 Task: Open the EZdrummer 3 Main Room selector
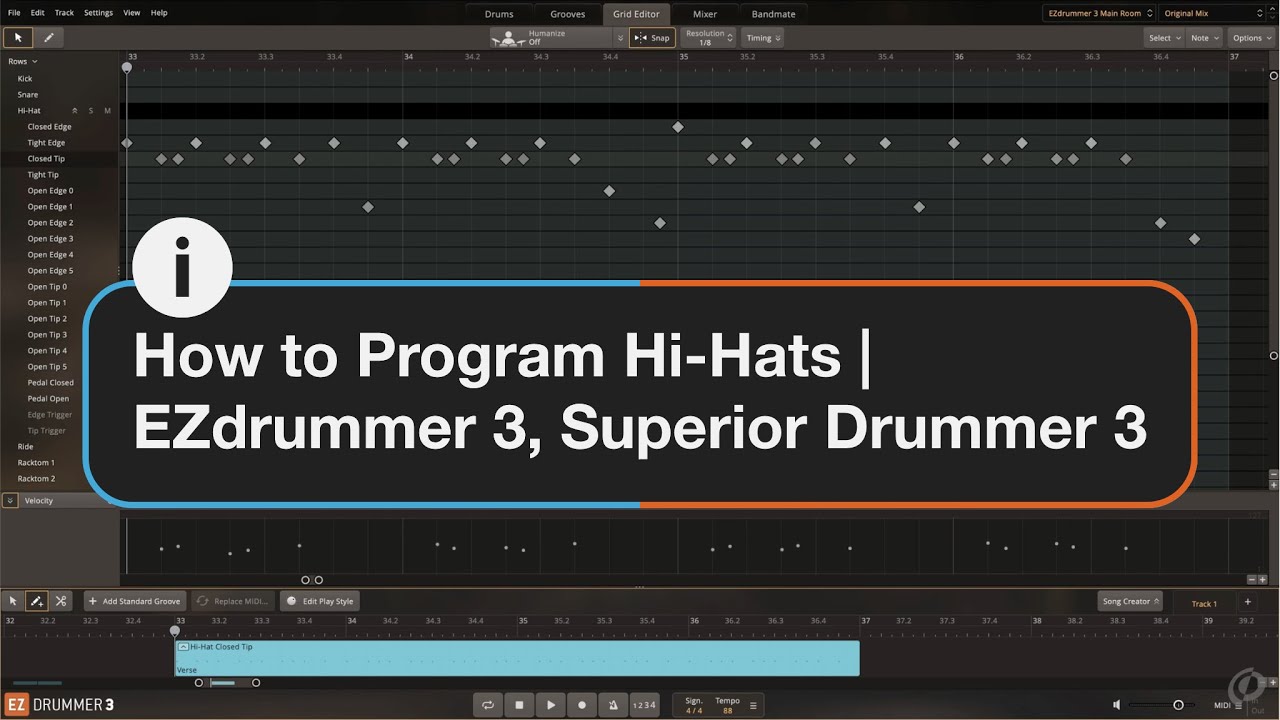point(1099,13)
